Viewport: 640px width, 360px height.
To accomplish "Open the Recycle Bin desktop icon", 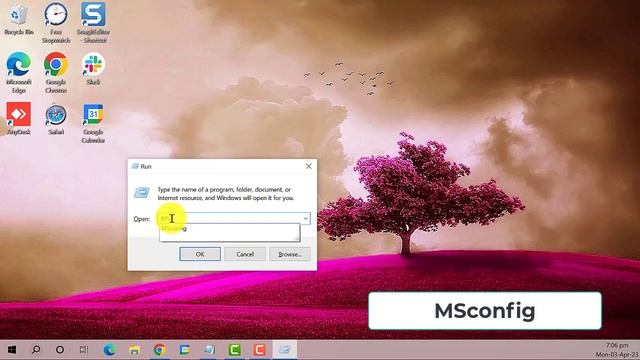I will pyautogui.click(x=18, y=20).
